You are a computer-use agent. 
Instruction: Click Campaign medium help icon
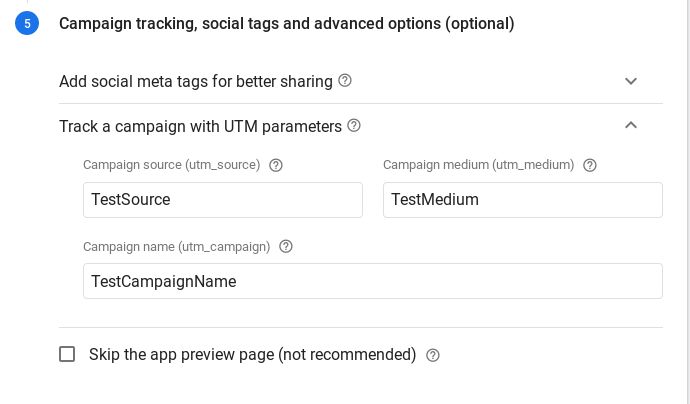click(590, 165)
